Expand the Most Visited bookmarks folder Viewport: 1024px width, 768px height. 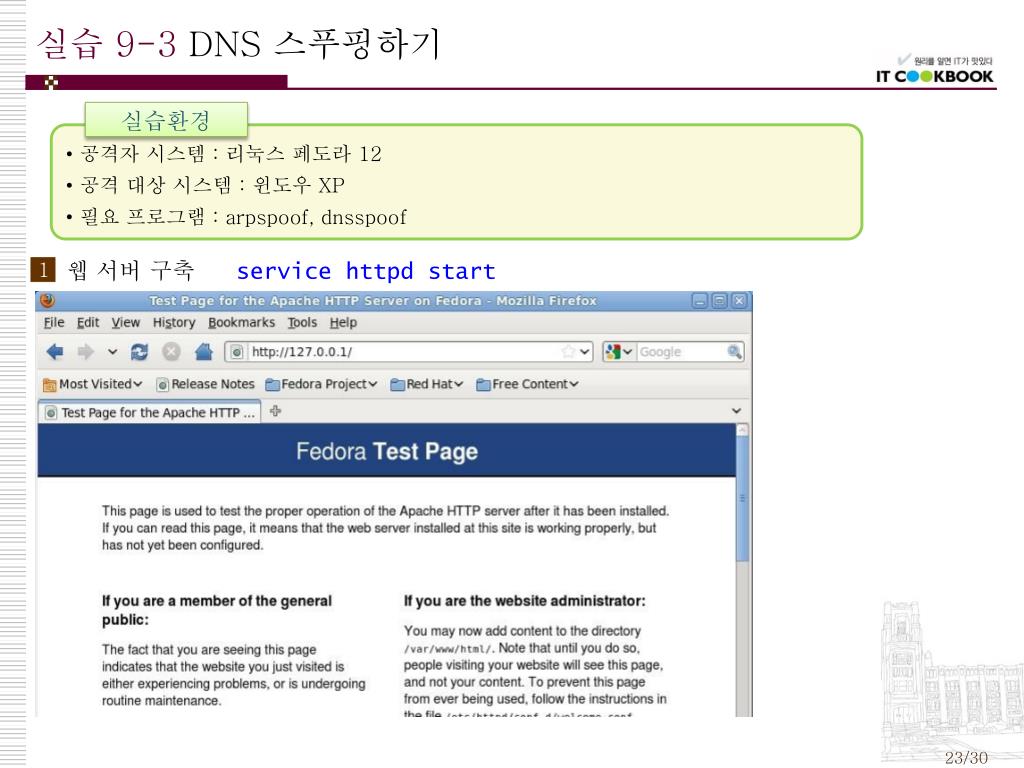(92, 384)
